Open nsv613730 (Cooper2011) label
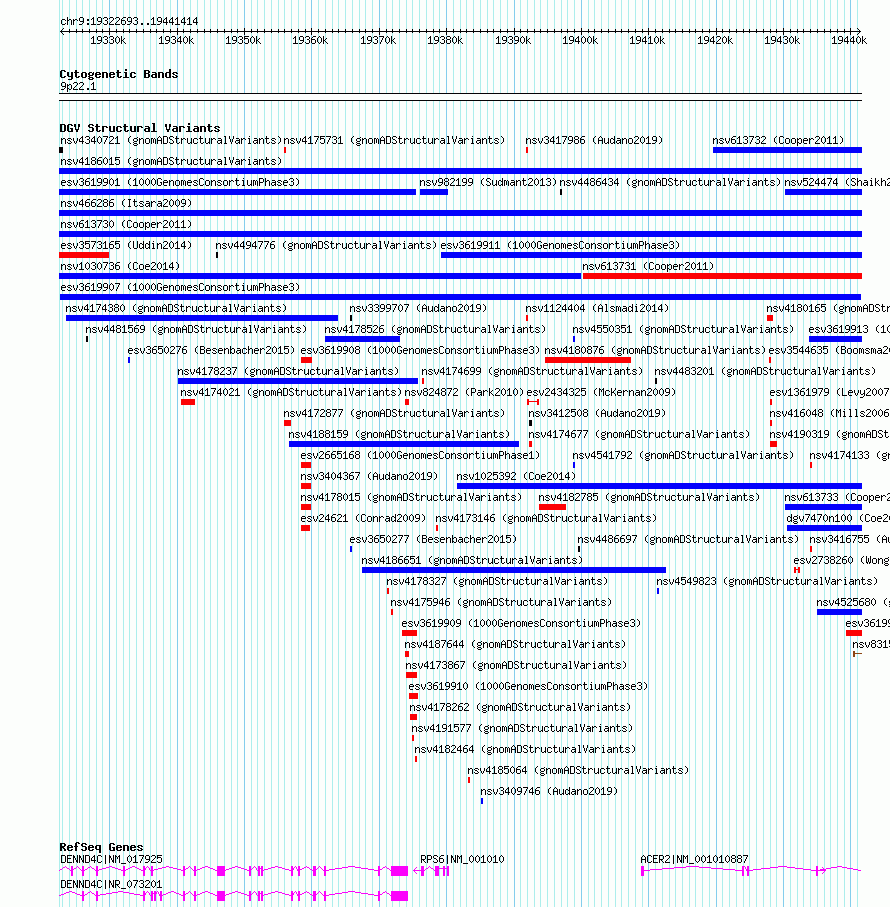890x907 pixels. tap(125, 224)
